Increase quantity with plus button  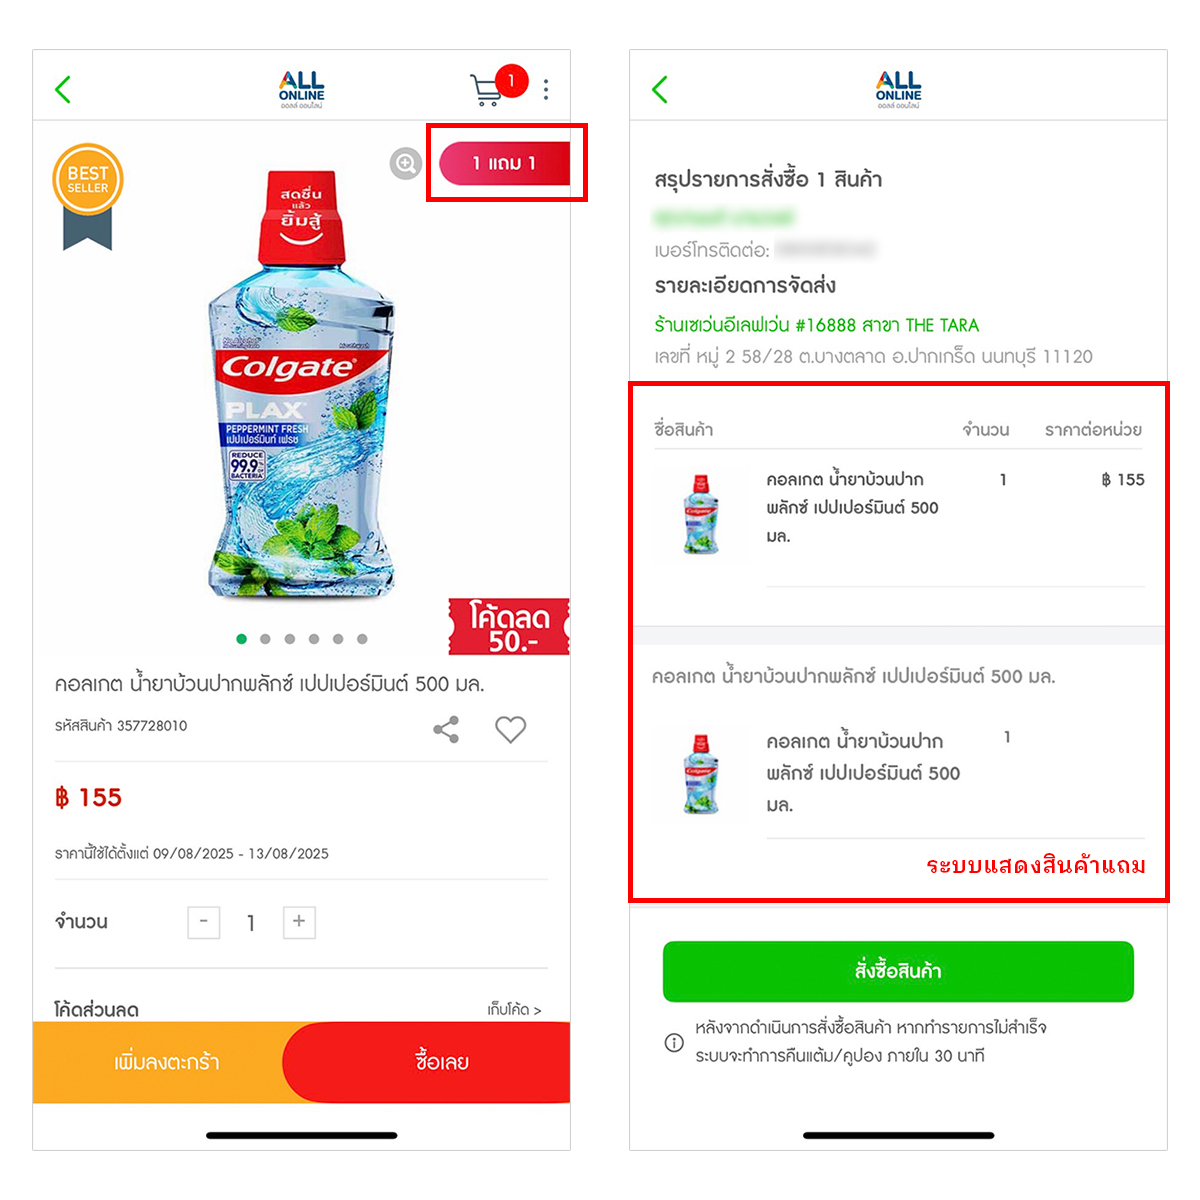[x=299, y=922]
